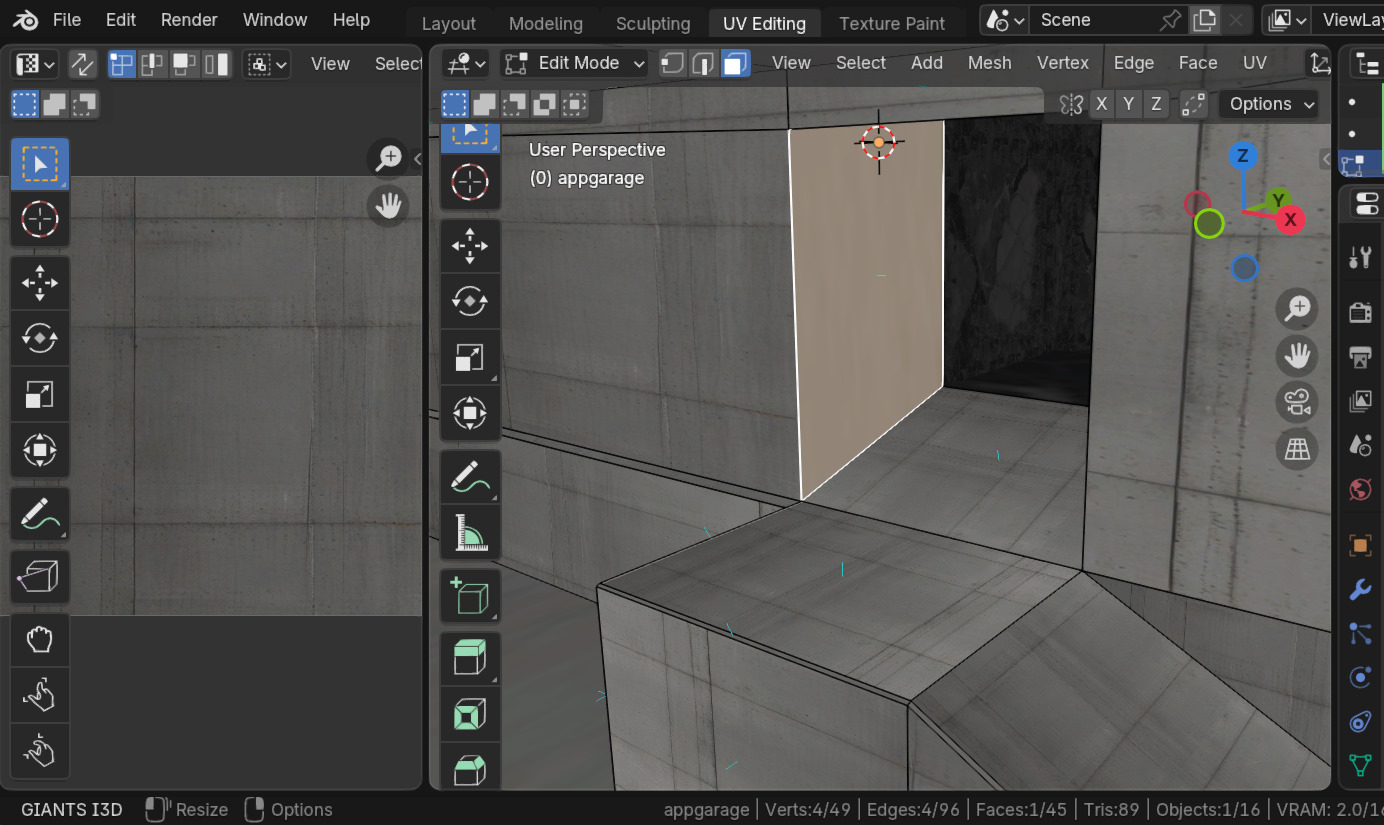Viewport: 1384px width, 825px height.
Task: Open the Mesh menu in viewport header
Action: (989, 63)
